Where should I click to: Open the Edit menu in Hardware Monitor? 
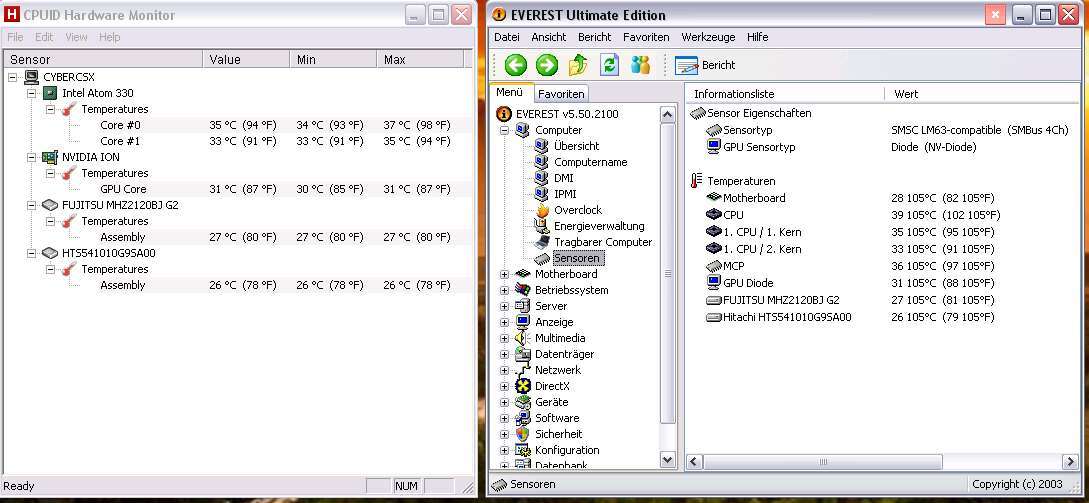44,37
